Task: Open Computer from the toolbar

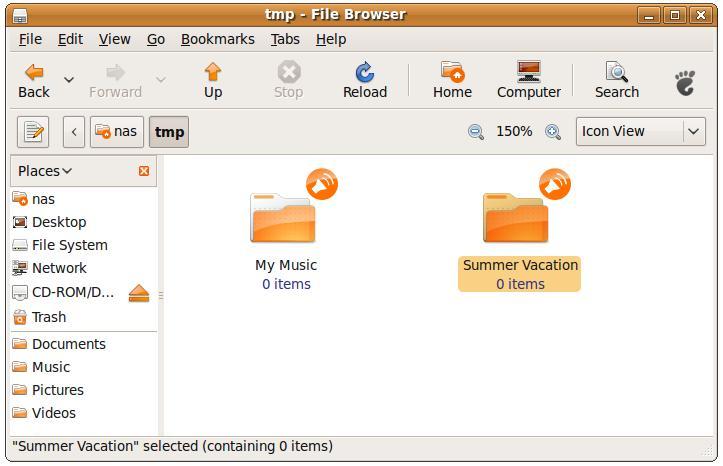Action: (x=529, y=80)
